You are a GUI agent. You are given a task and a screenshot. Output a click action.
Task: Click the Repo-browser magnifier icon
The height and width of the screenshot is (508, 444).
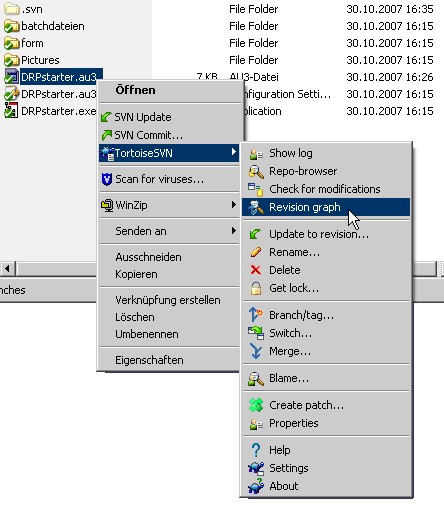tap(256, 172)
